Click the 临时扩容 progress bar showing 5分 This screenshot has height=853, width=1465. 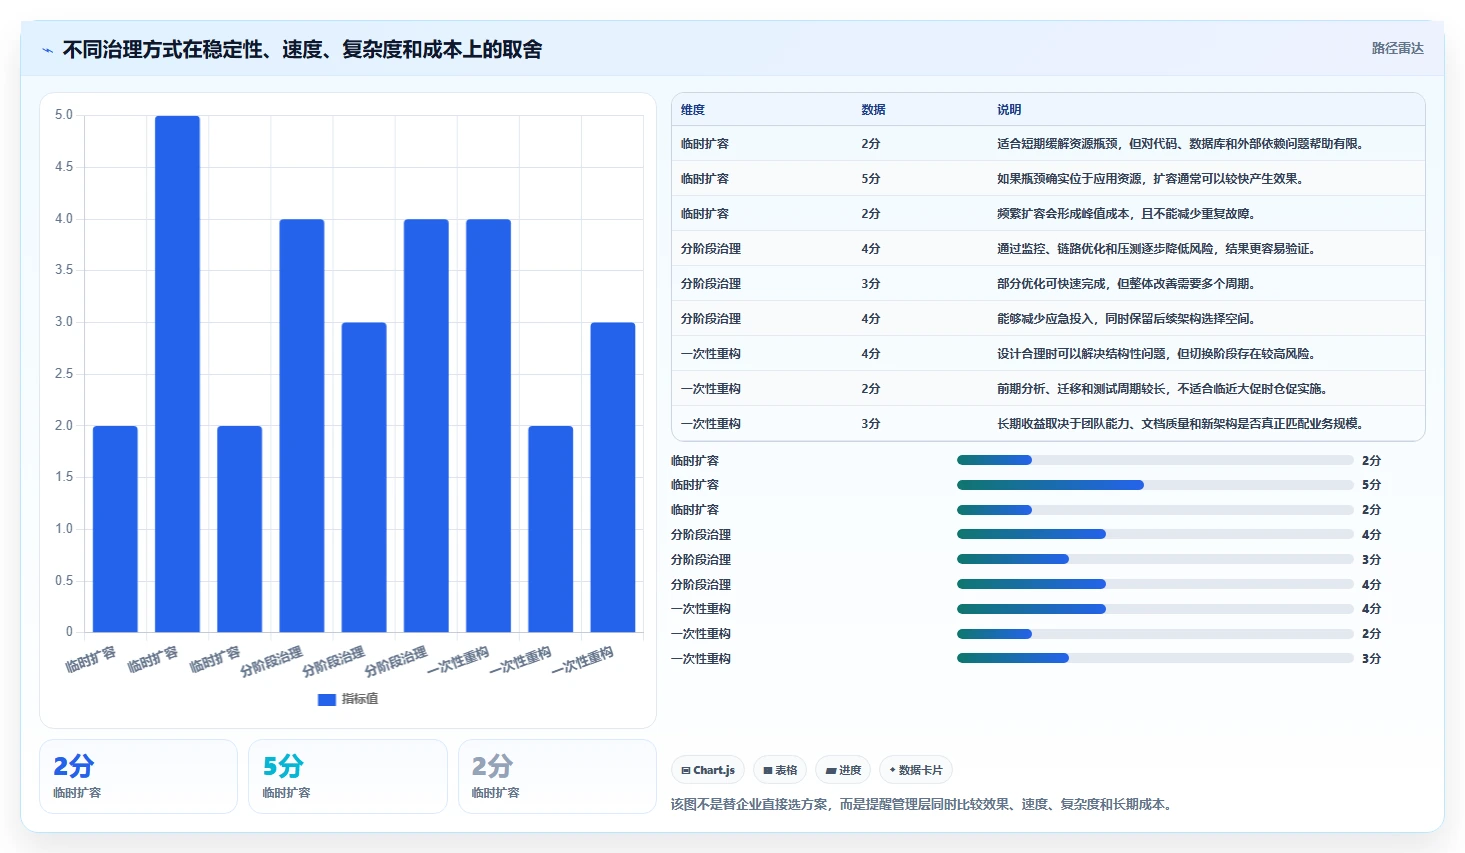coord(1155,485)
